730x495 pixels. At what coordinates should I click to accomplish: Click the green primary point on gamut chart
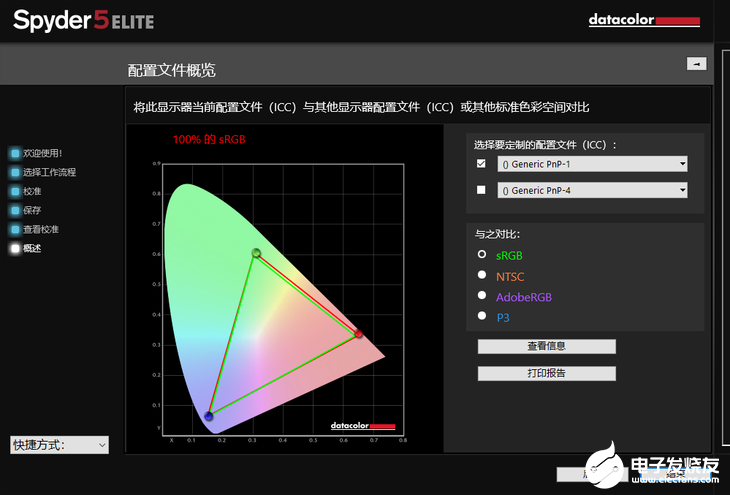pos(256,253)
